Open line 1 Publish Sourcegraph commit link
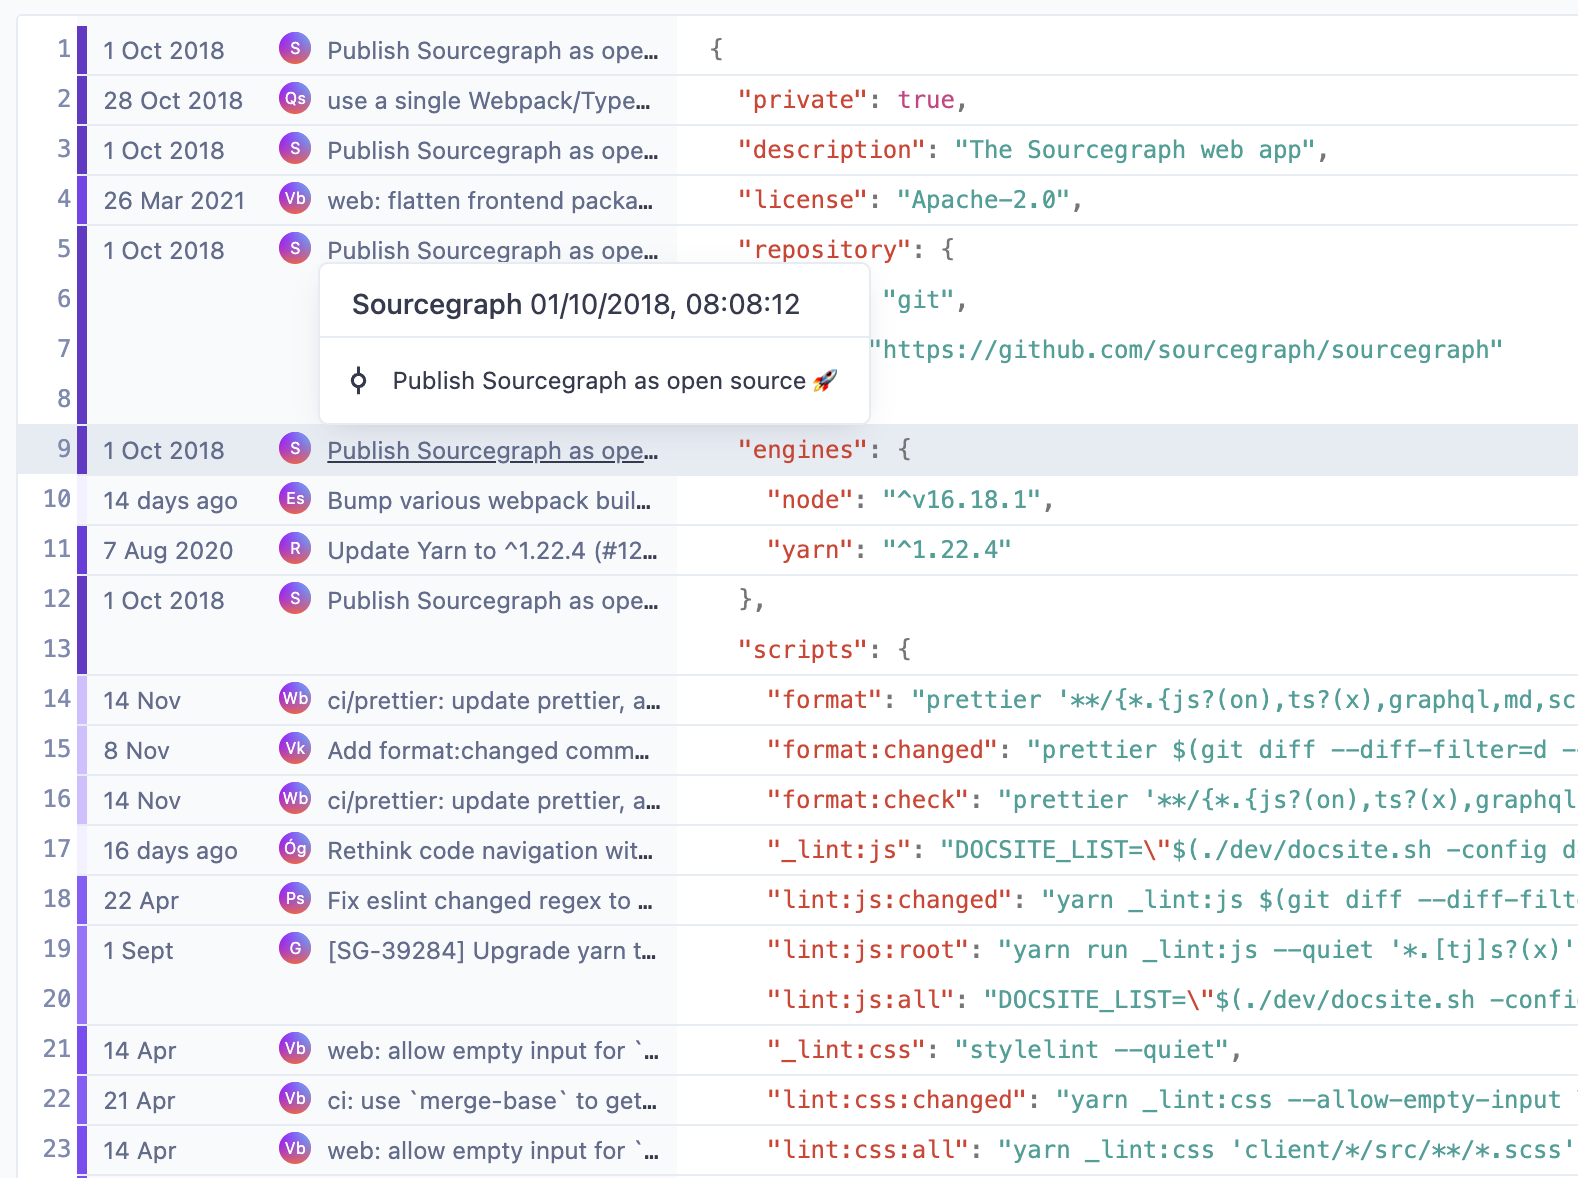This screenshot has height=1178, width=1578. (493, 50)
